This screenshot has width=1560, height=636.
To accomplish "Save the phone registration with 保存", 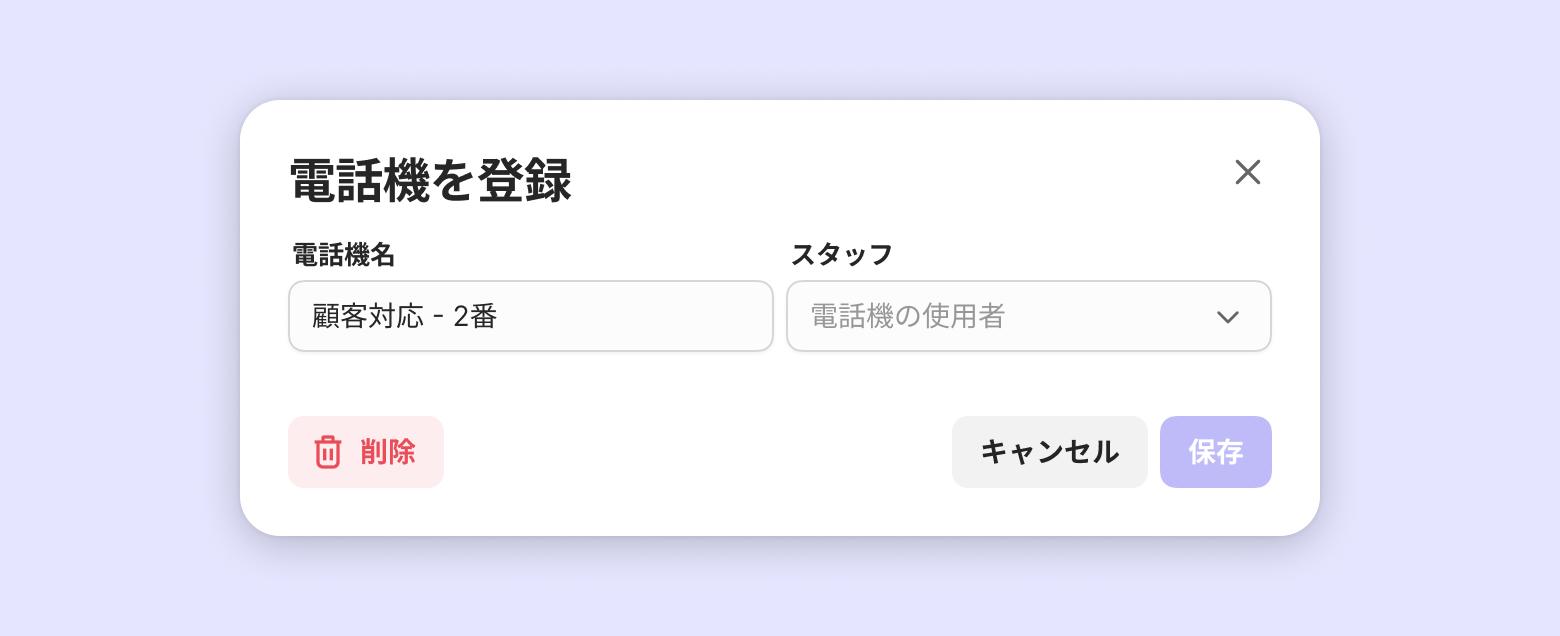I will click(x=1215, y=452).
